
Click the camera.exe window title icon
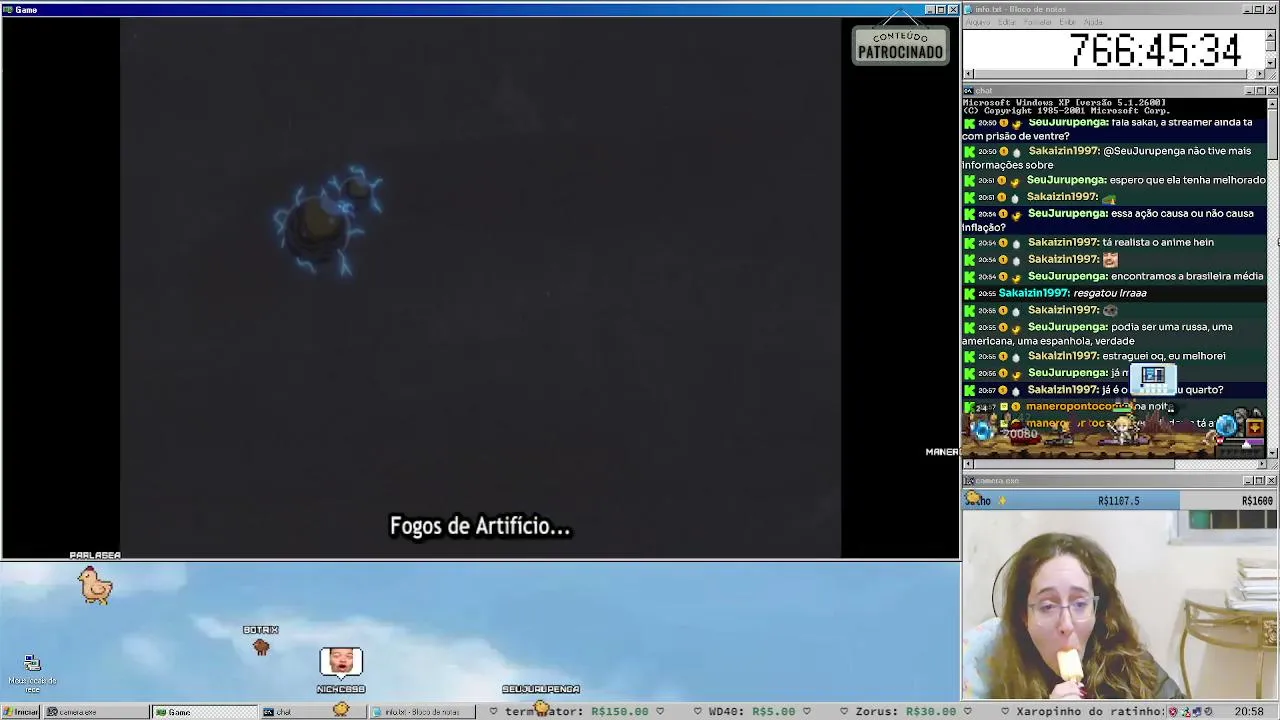(x=968, y=481)
